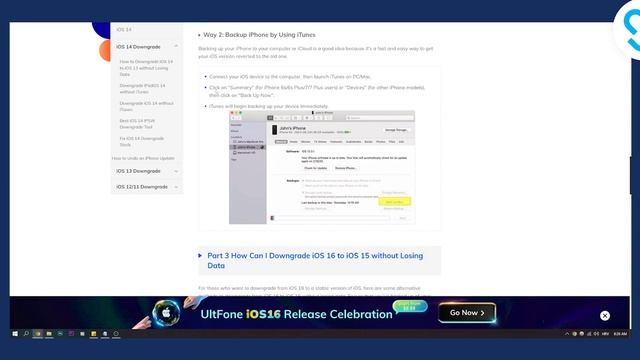Click the UltFone iOS16 Release Celebration banner text
640x360 pixels.
(x=296, y=314)
